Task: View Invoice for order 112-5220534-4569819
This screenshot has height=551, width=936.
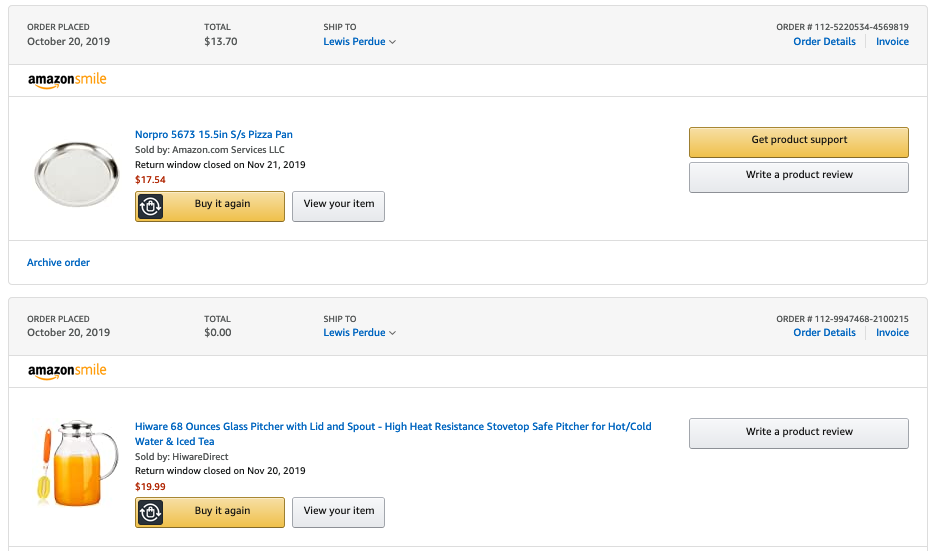Action: tap(892, 41)
